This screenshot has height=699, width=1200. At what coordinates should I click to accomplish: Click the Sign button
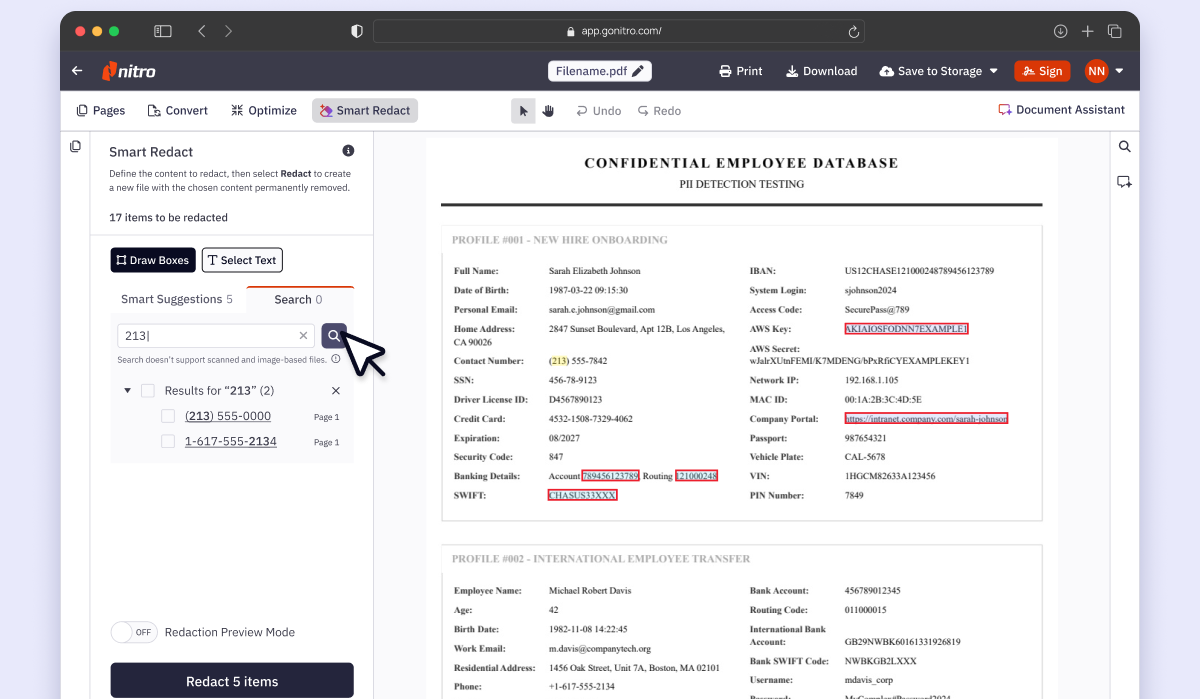(1042, 71)
